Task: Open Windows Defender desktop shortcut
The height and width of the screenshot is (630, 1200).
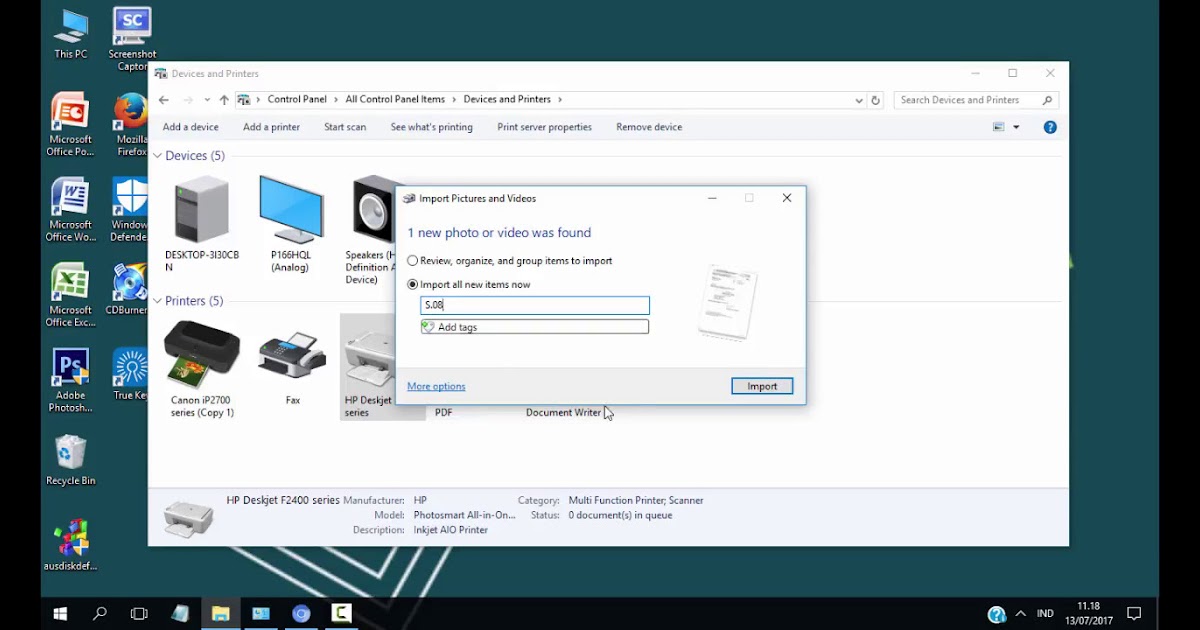Action: 131,211
